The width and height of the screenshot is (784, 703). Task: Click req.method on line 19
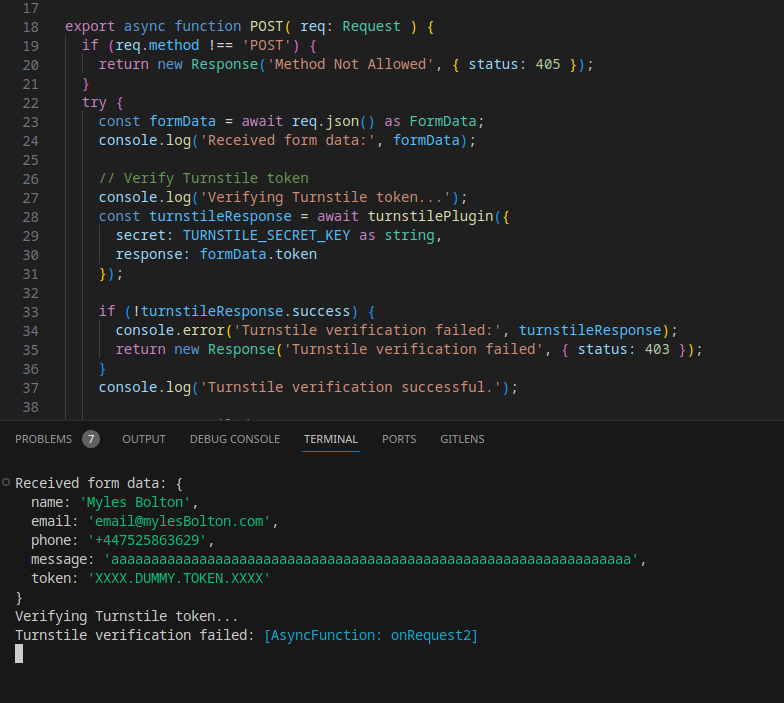pyautogui.click(x=158, y=45)
